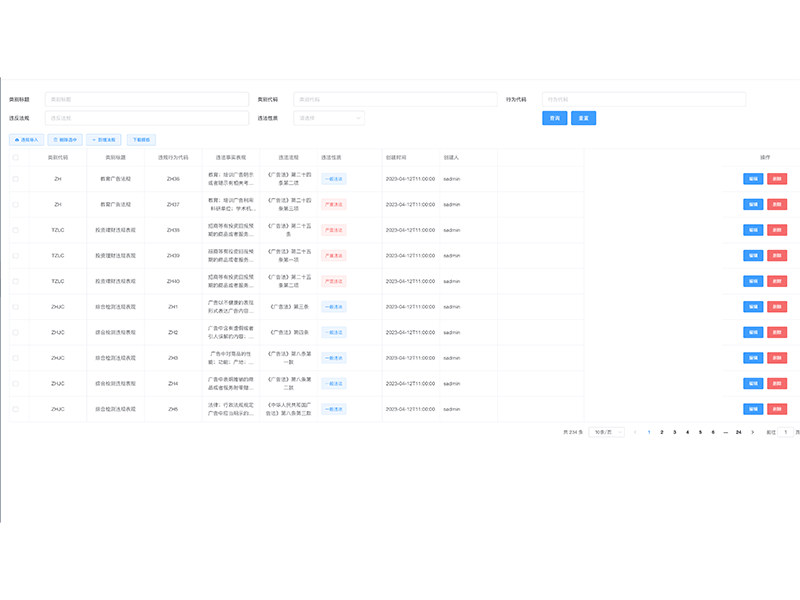The image size is (800, 600).
Task: Focus the 类别标题 input field
Action: 146,100
